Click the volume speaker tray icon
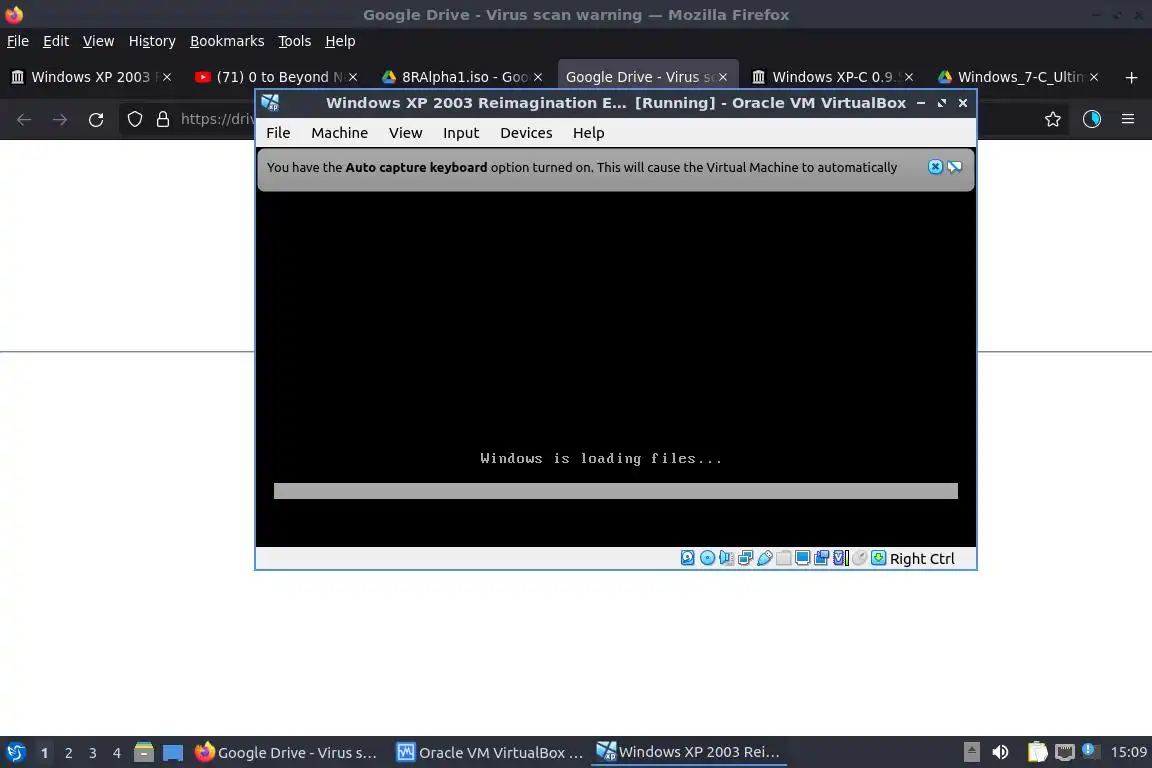 tap(999, 752)
